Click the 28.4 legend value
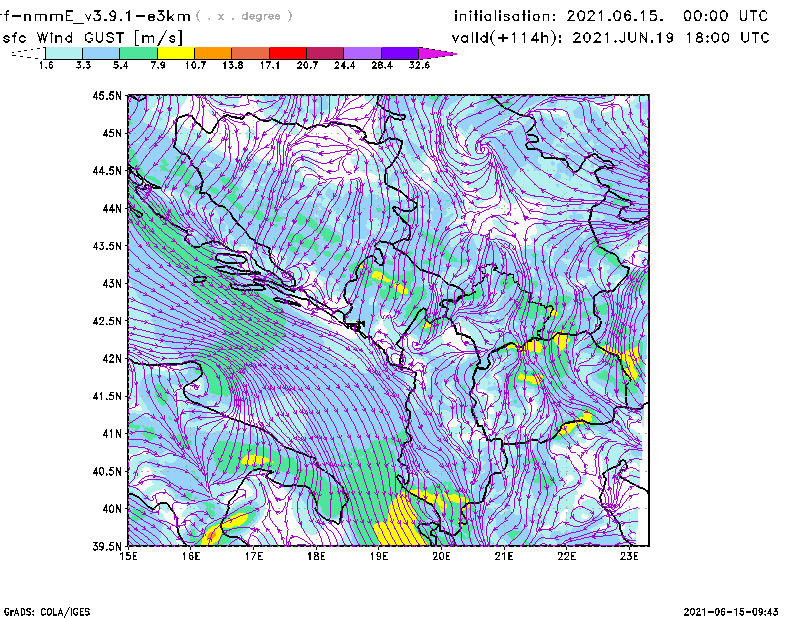Viewport: 800px width, 618px height. tap(382, 65)
